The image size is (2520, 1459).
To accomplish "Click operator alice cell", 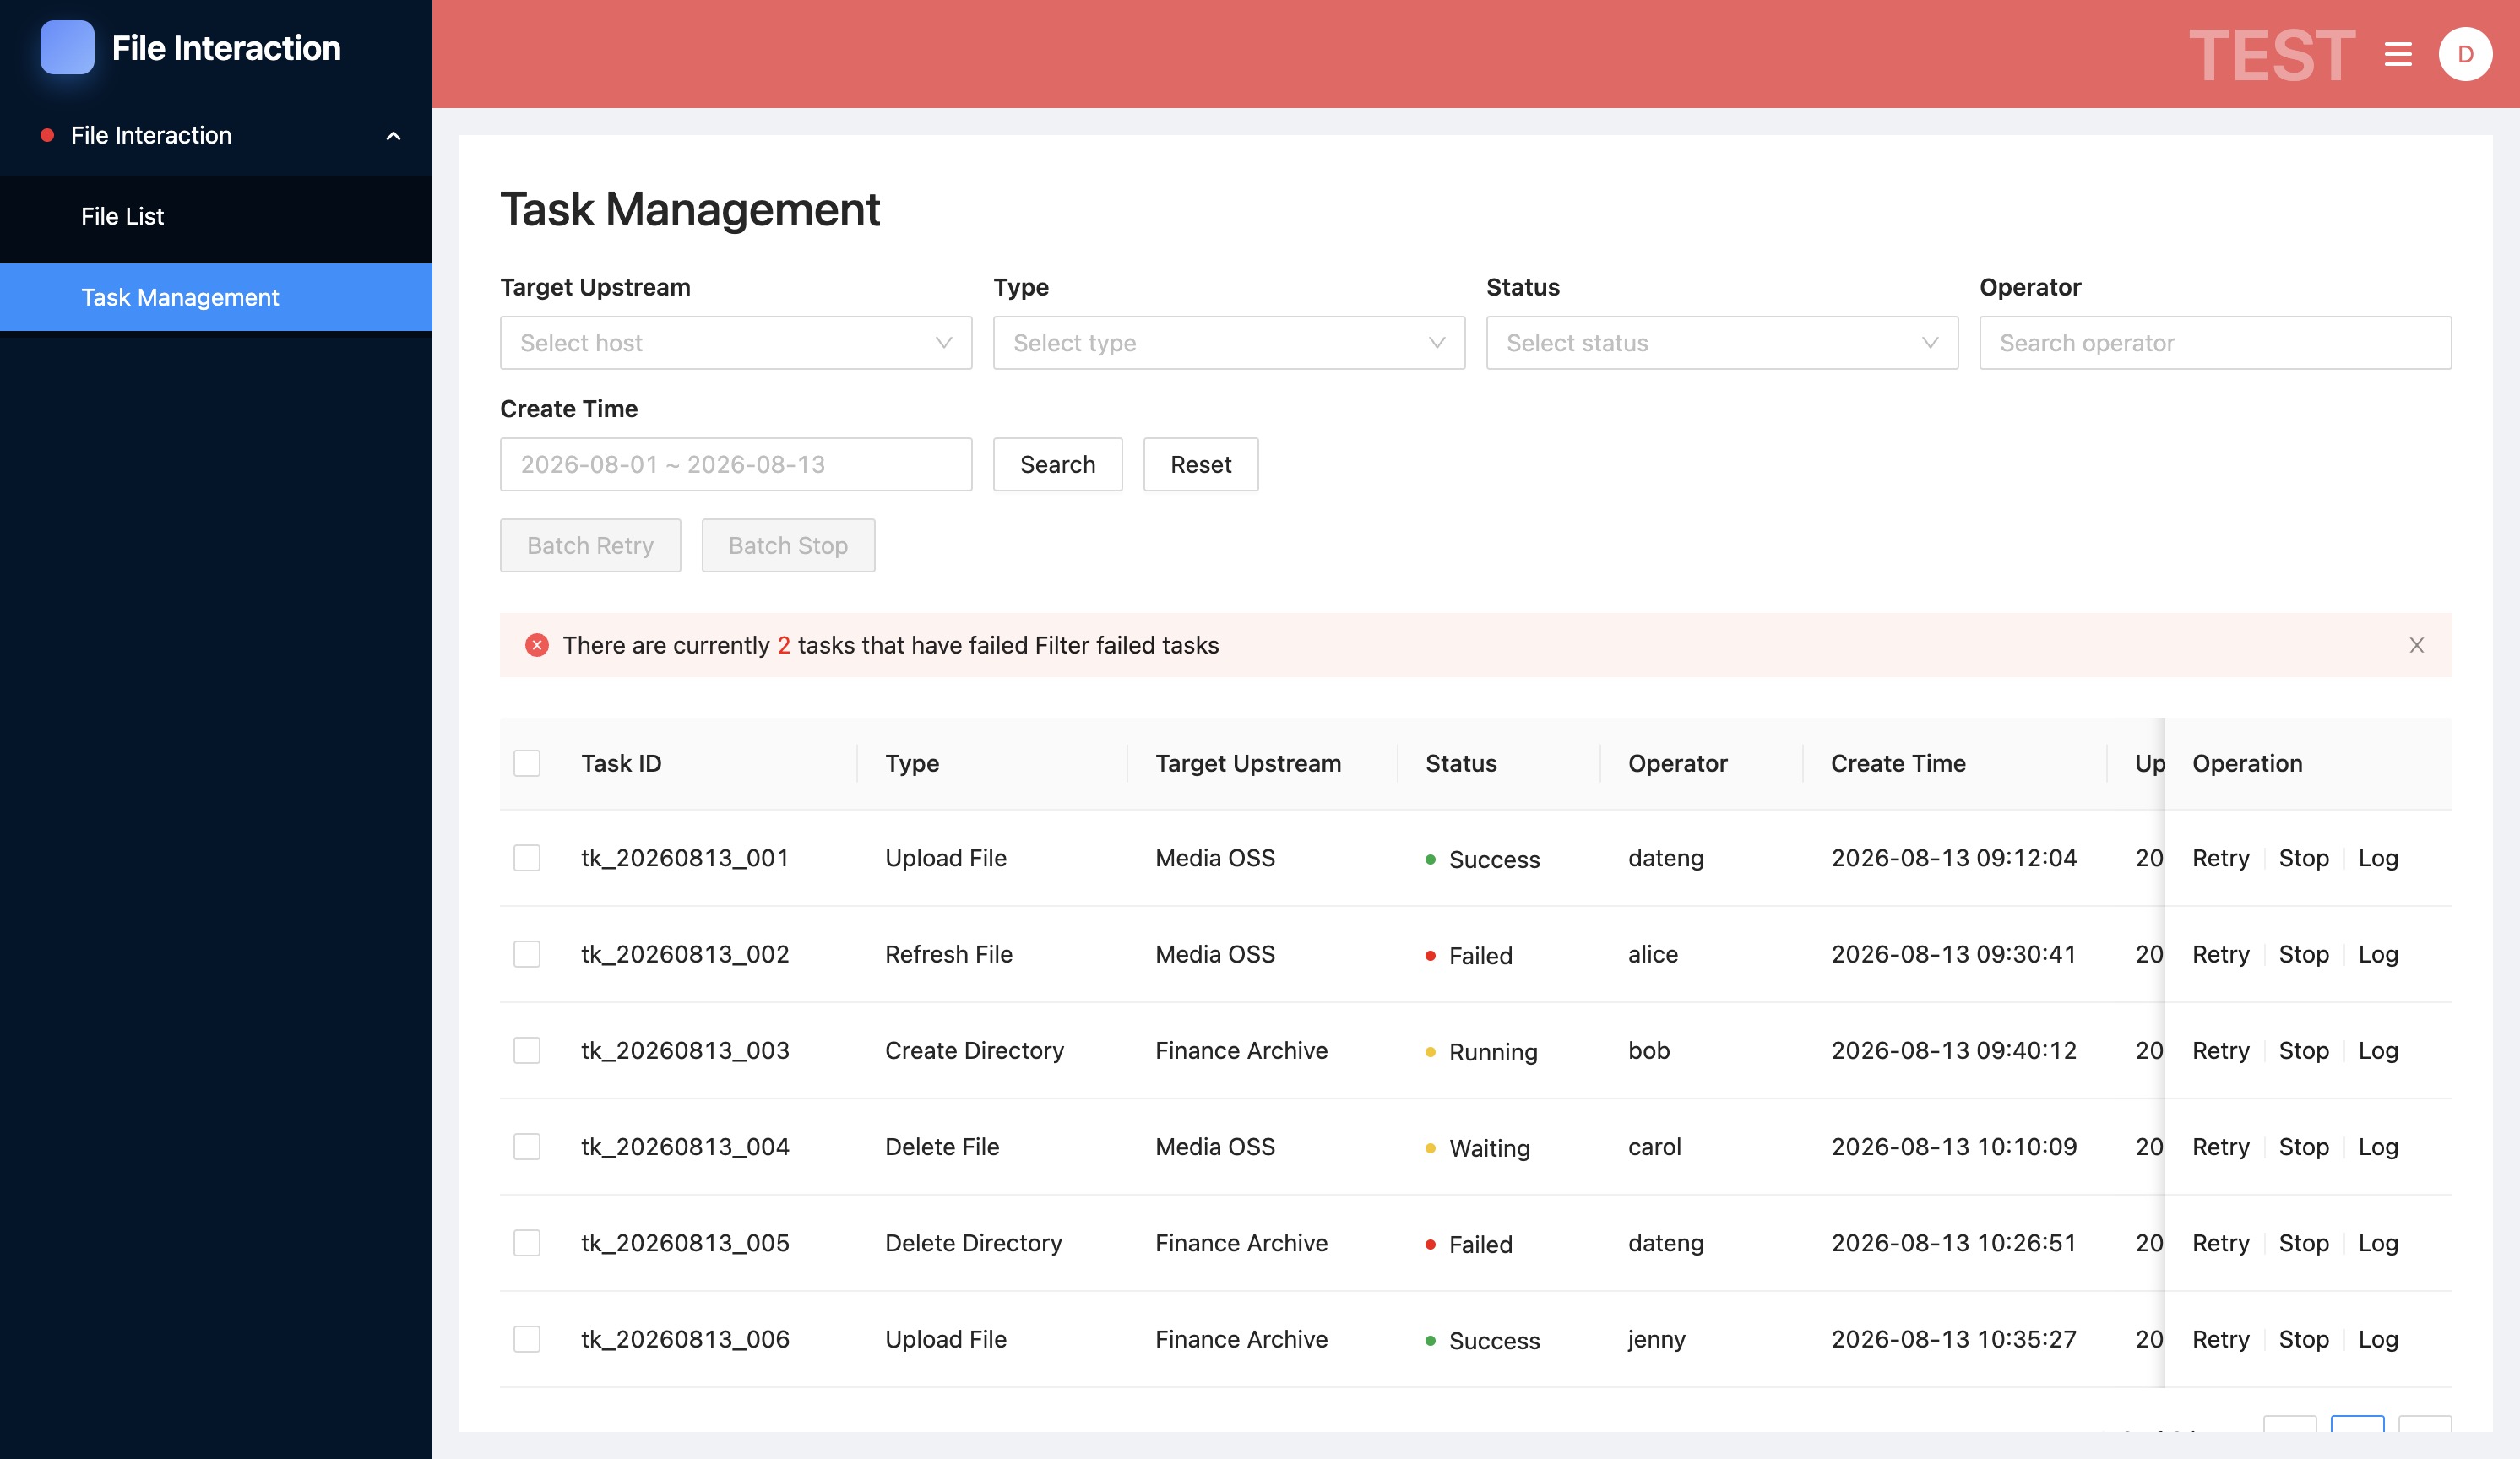I will 1652,954.
